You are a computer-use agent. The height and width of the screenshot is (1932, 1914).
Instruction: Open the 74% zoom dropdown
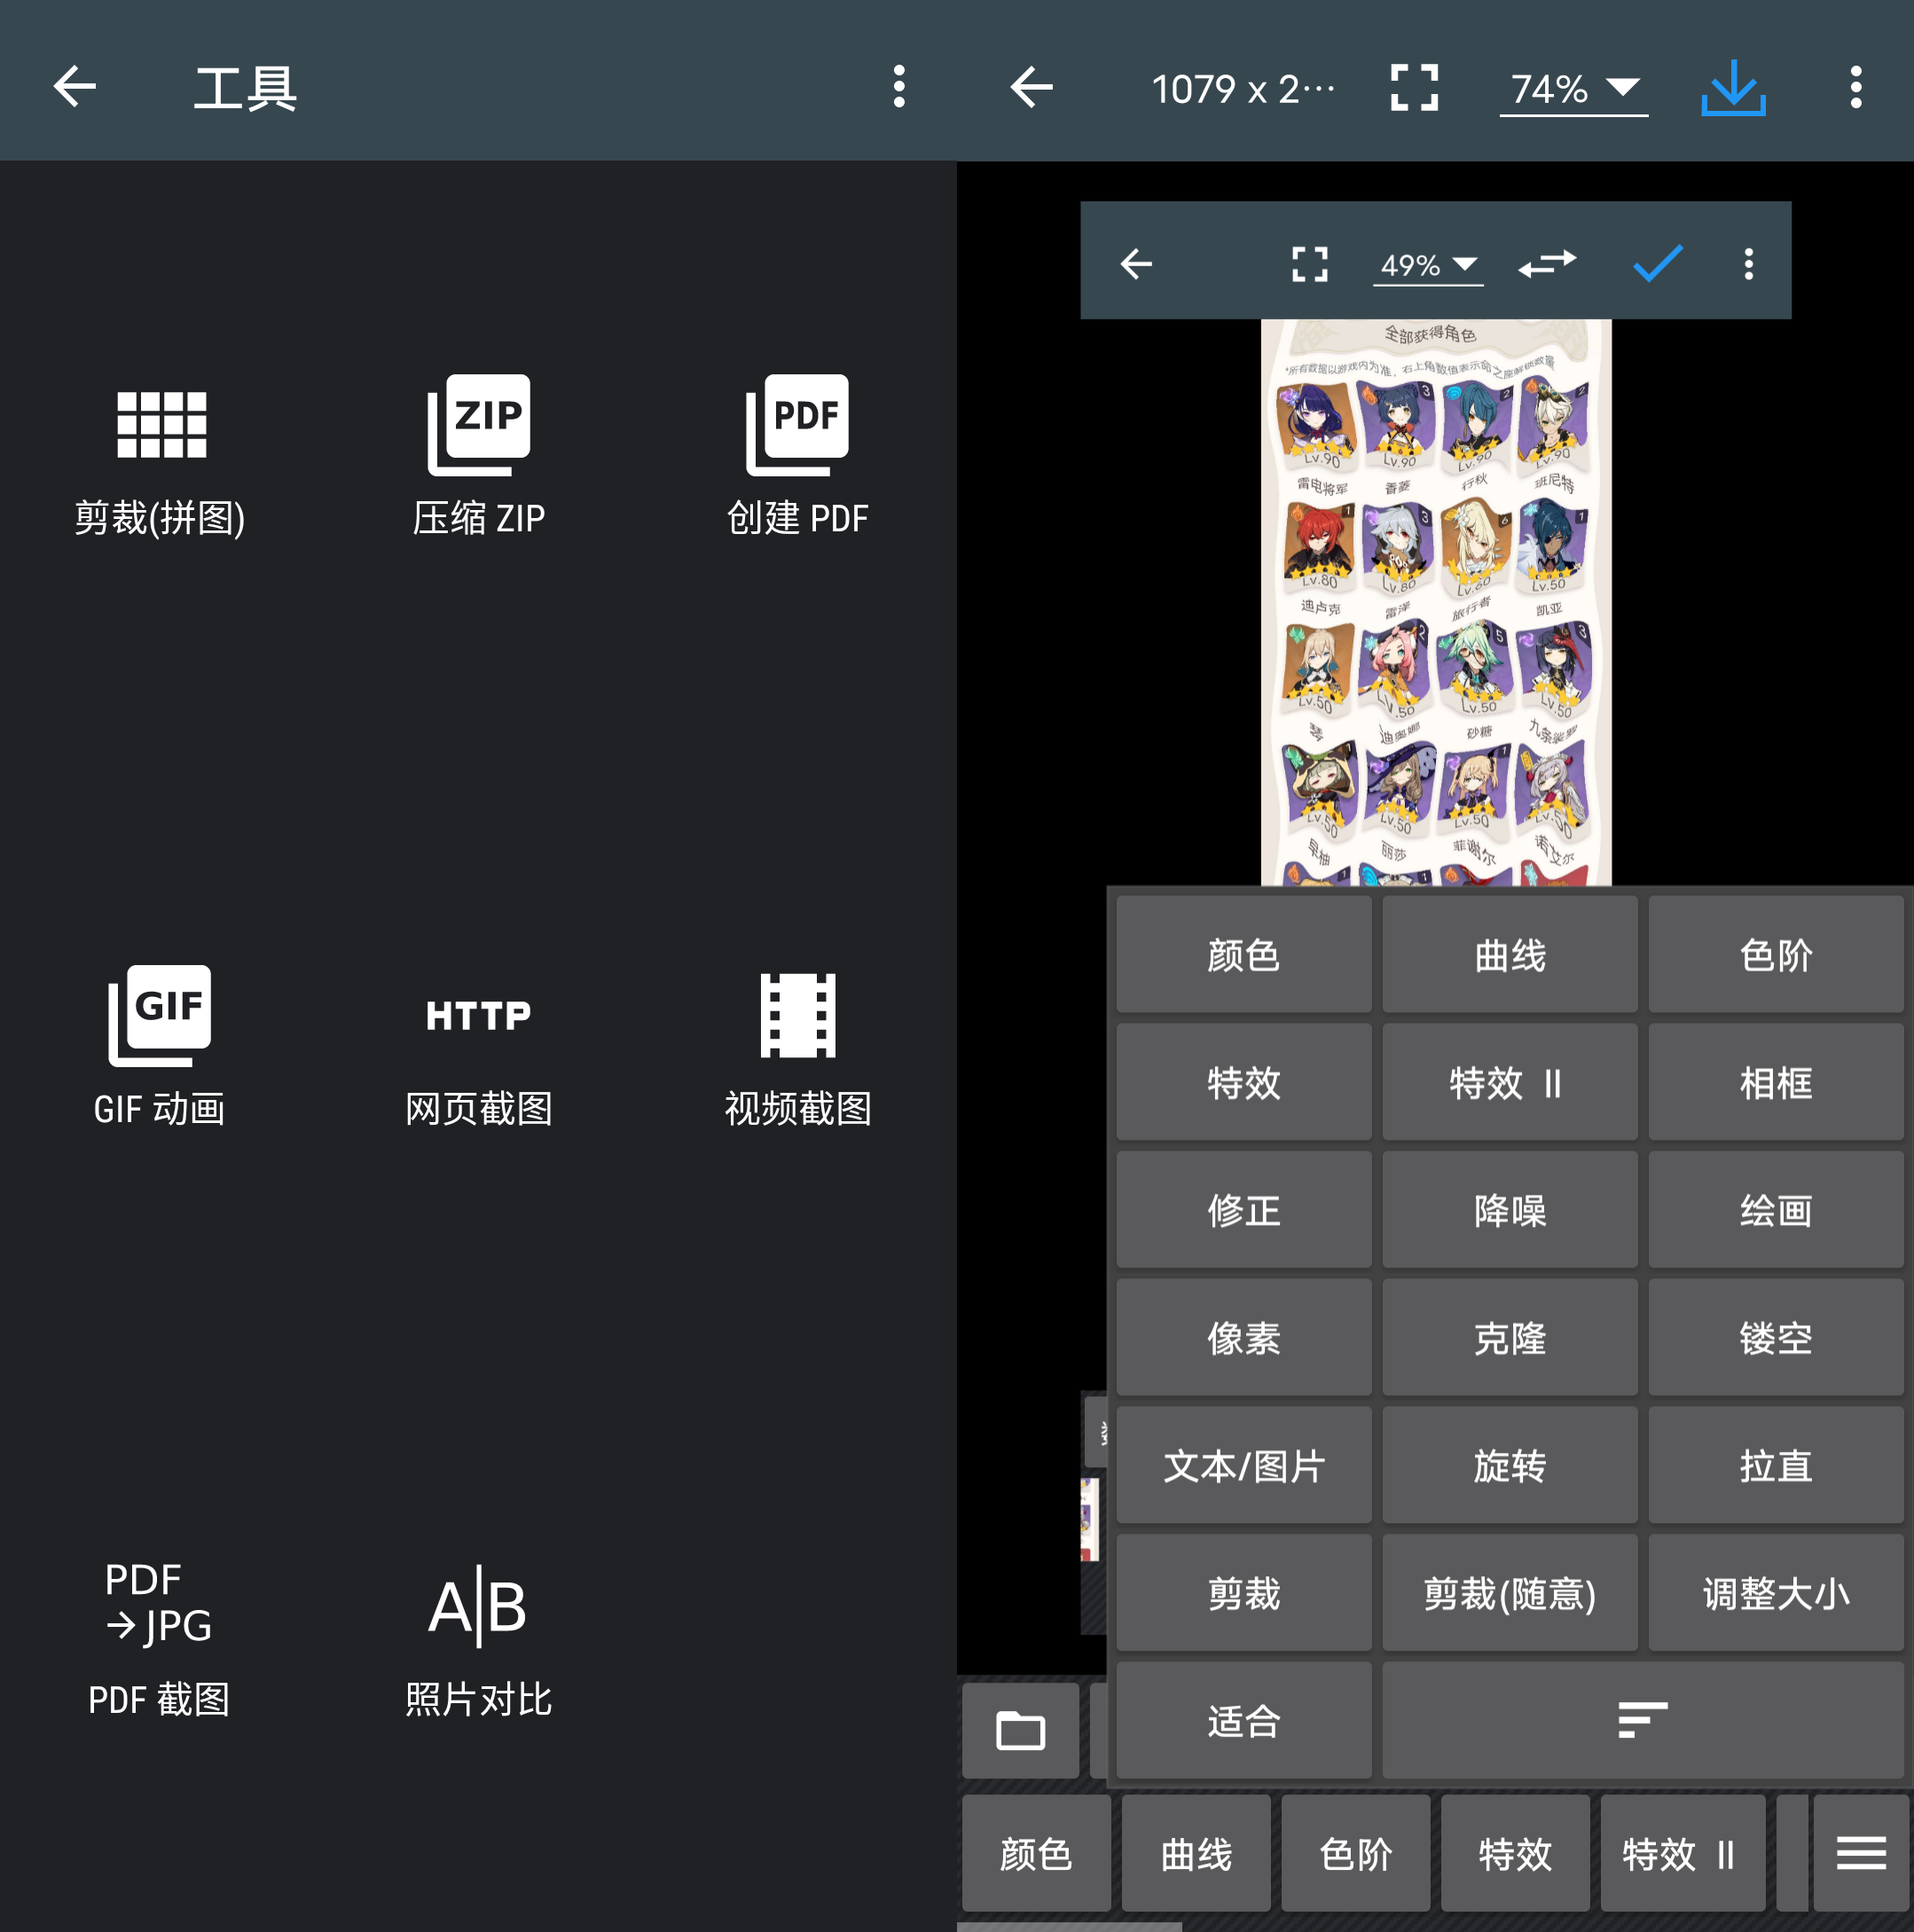(x=1573, y=89)
